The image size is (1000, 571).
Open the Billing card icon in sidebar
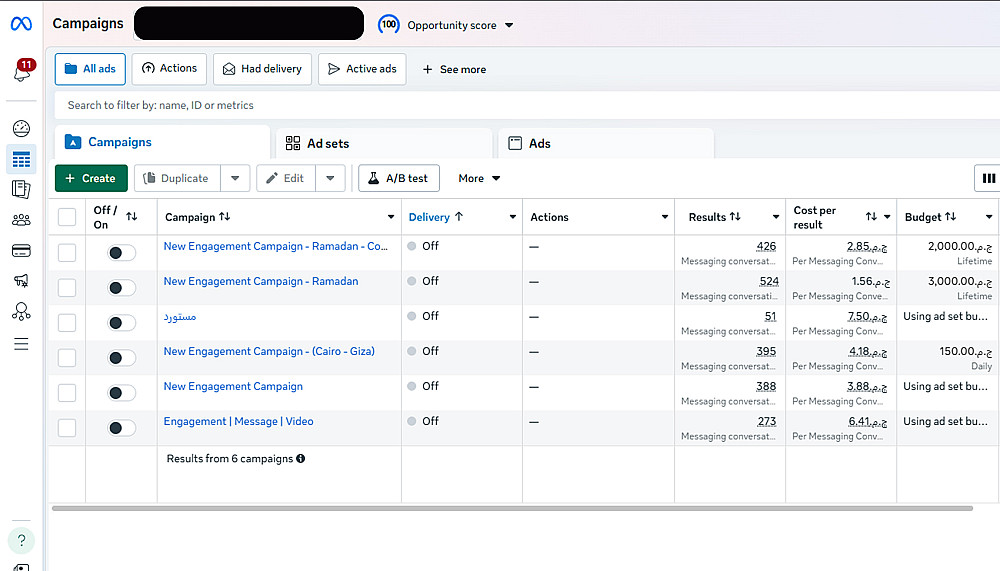(x=21, y=250)
